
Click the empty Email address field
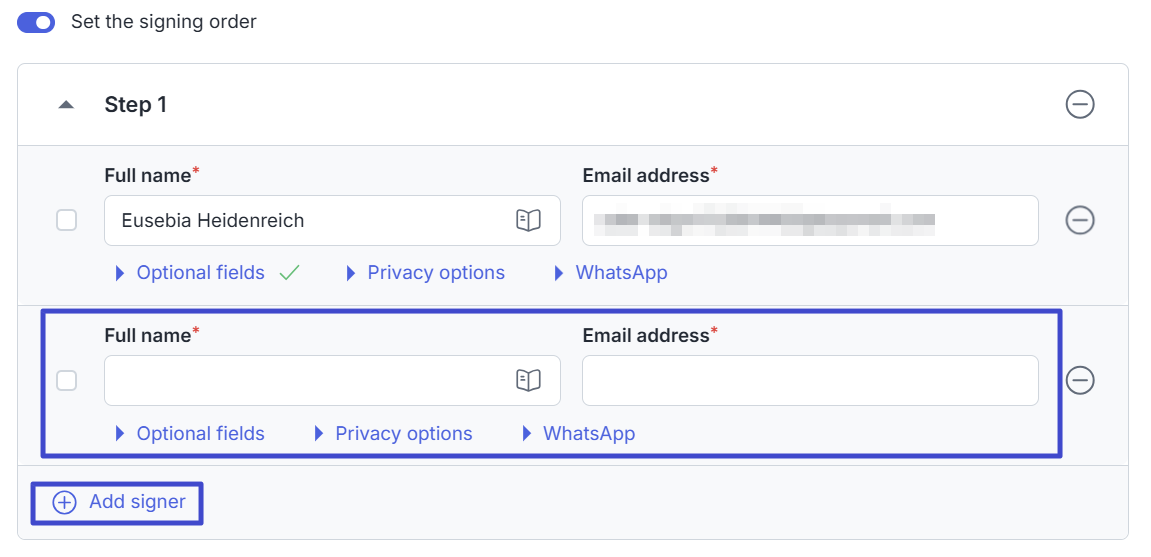click(809, 380)
